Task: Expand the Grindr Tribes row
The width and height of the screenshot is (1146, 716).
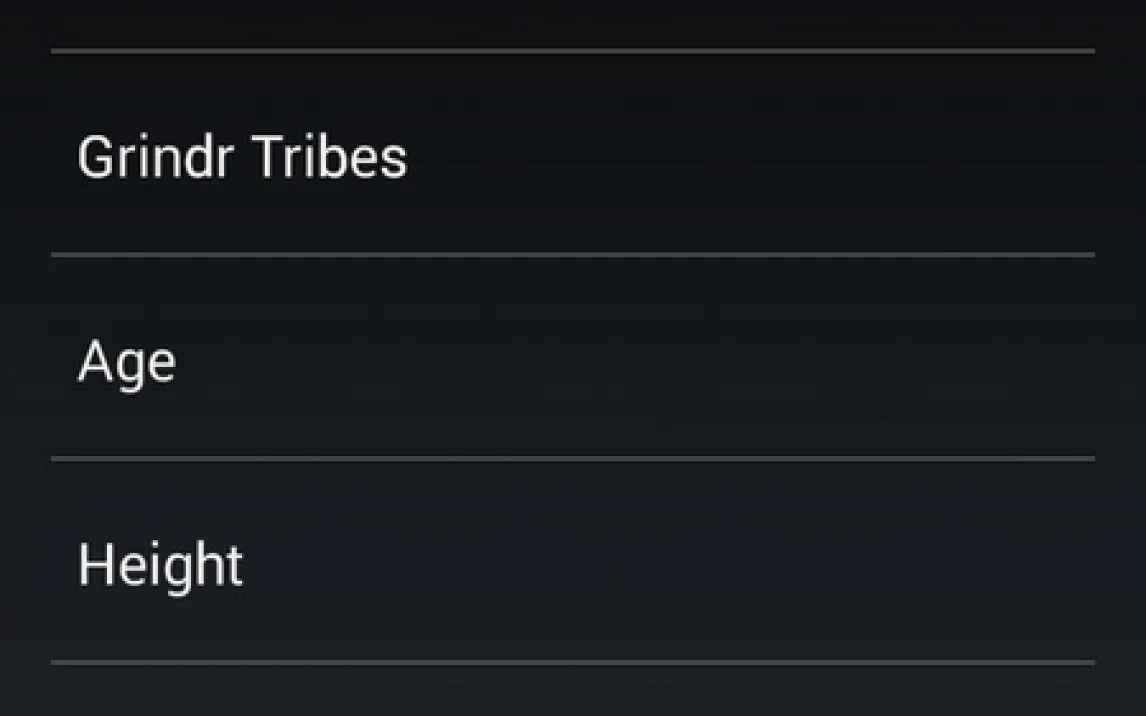Action: (572, 154)
